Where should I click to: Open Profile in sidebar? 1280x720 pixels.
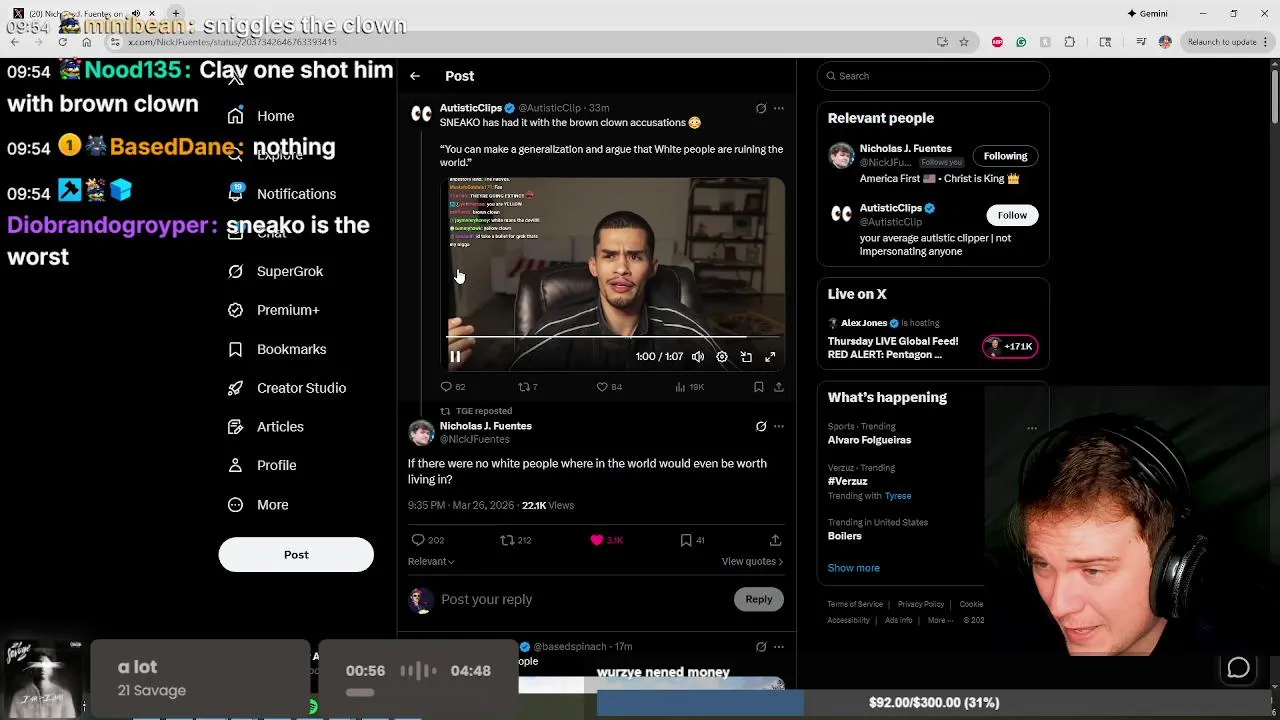[x=262, y=466]
